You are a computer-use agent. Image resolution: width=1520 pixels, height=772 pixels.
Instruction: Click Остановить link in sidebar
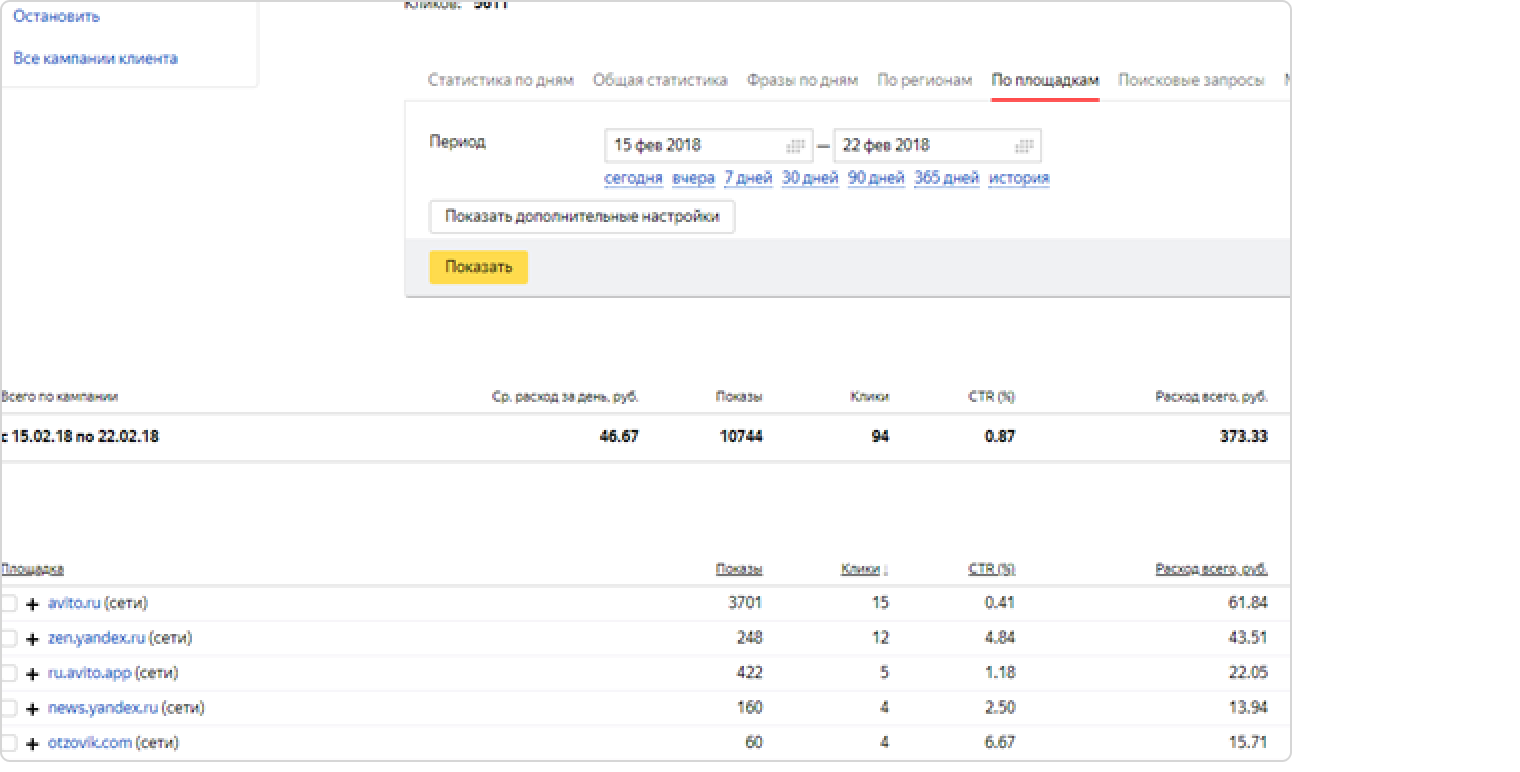point(56,17)
